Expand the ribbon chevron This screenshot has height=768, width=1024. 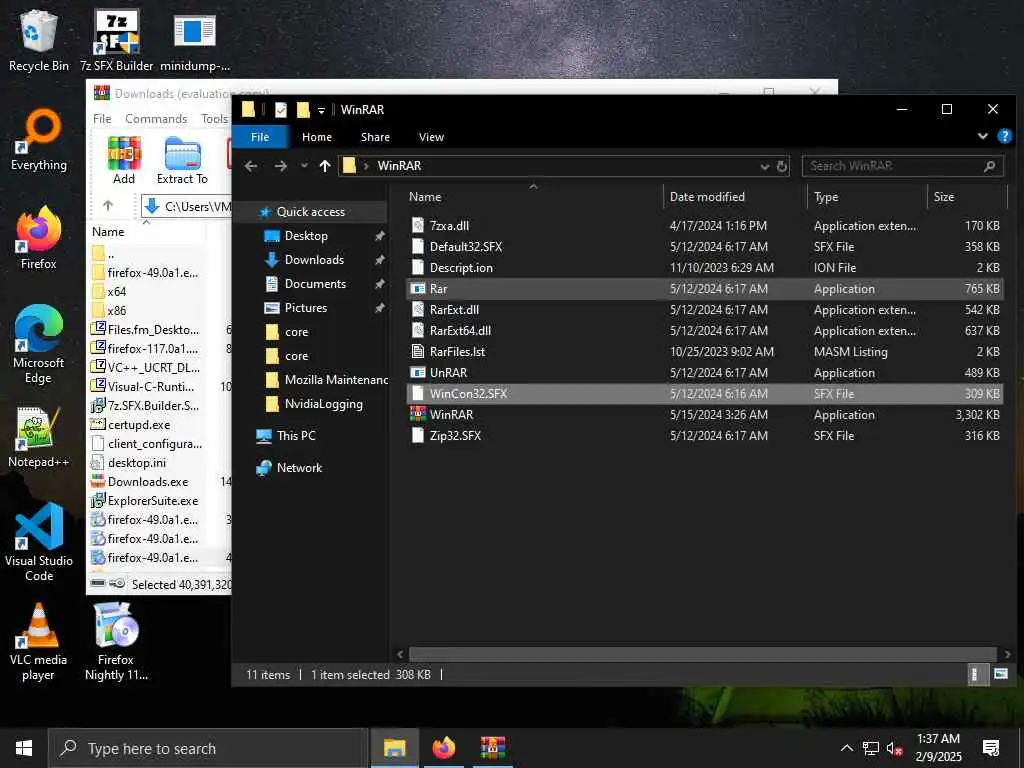click(x=982, y=136)
